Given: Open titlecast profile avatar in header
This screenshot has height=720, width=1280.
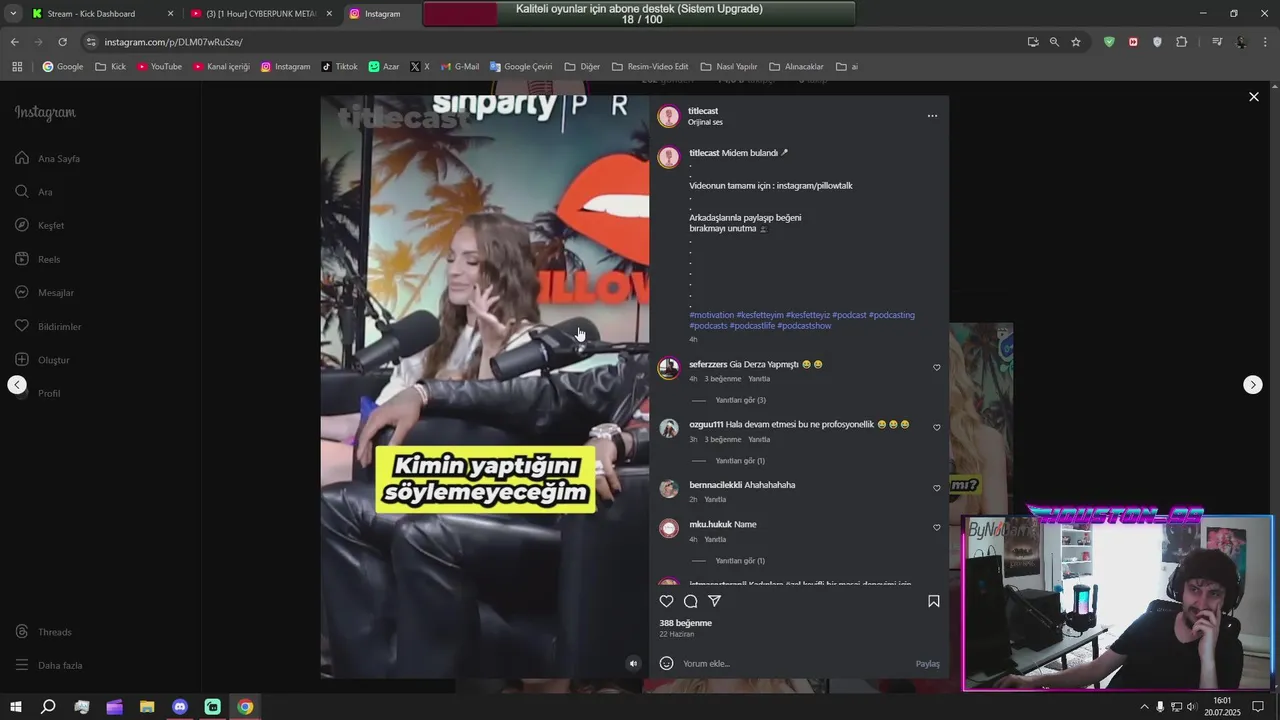Looking at the screenshot, I should point(669,116).
